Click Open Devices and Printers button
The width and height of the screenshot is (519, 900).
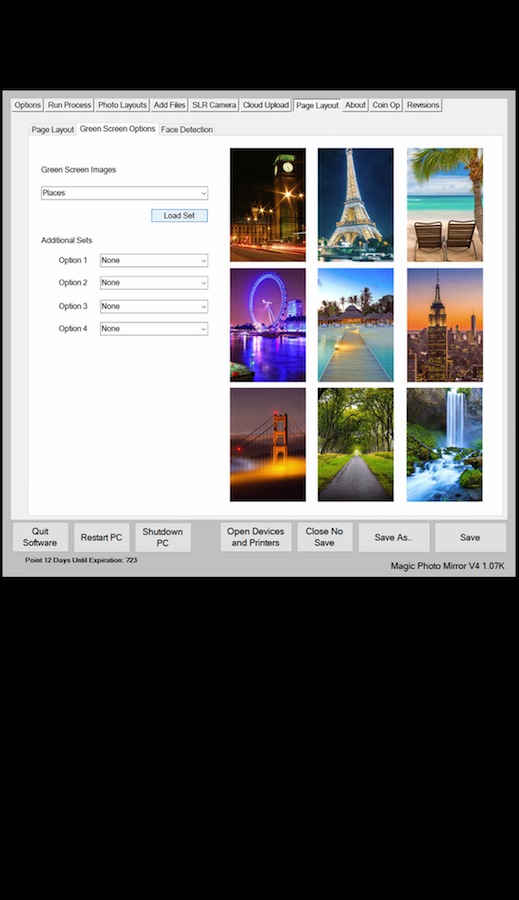pos(255,537)
